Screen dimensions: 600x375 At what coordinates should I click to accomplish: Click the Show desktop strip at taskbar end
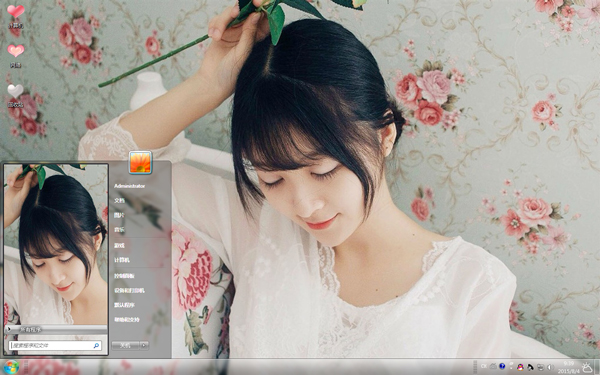[x=597, y=367]
